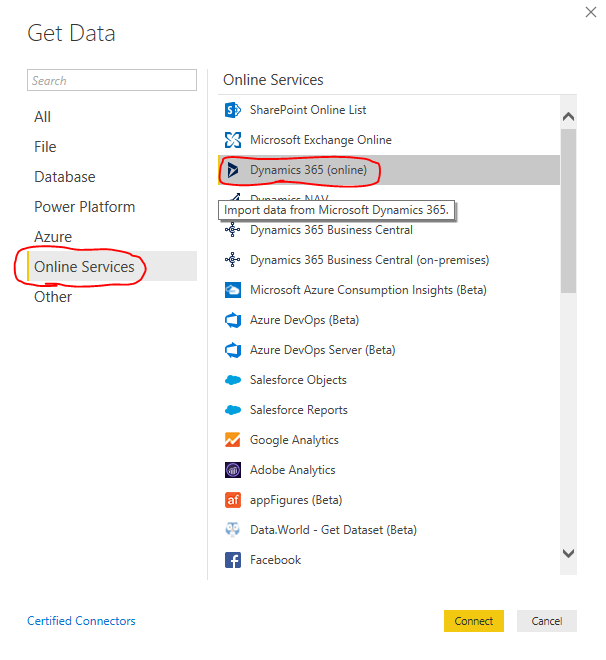Select Google Analytics text
The height and width of the screenshot is (660, 606).
[294, 440]
